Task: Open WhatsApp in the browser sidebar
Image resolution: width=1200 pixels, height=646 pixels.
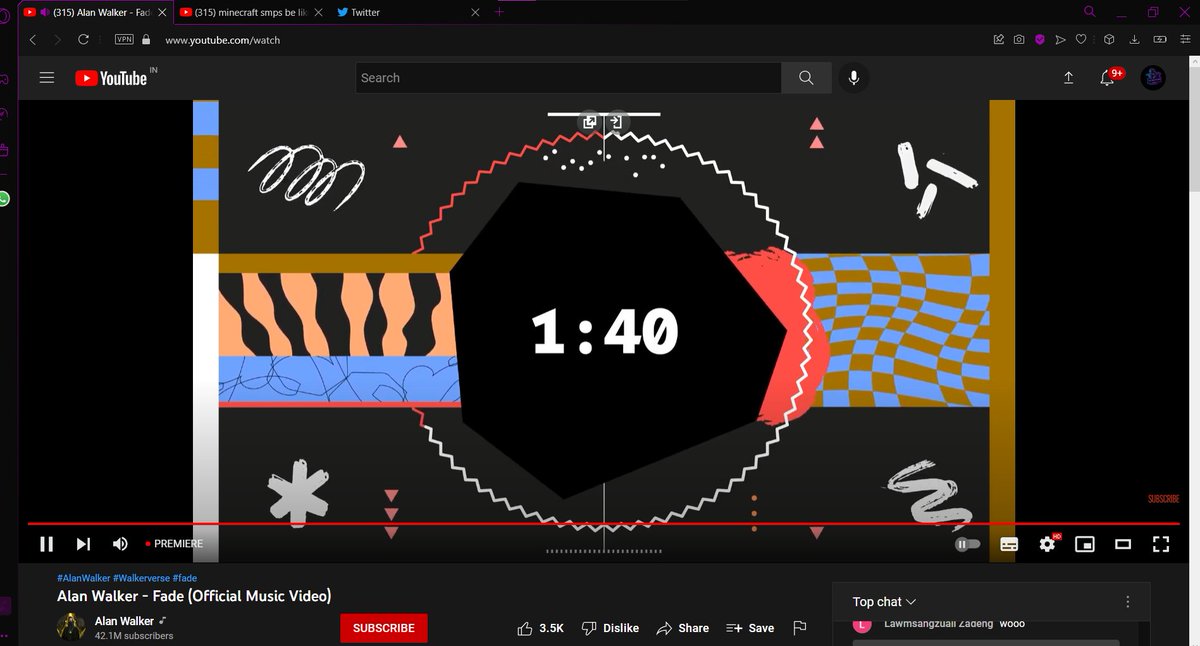Action: (4, 199)
